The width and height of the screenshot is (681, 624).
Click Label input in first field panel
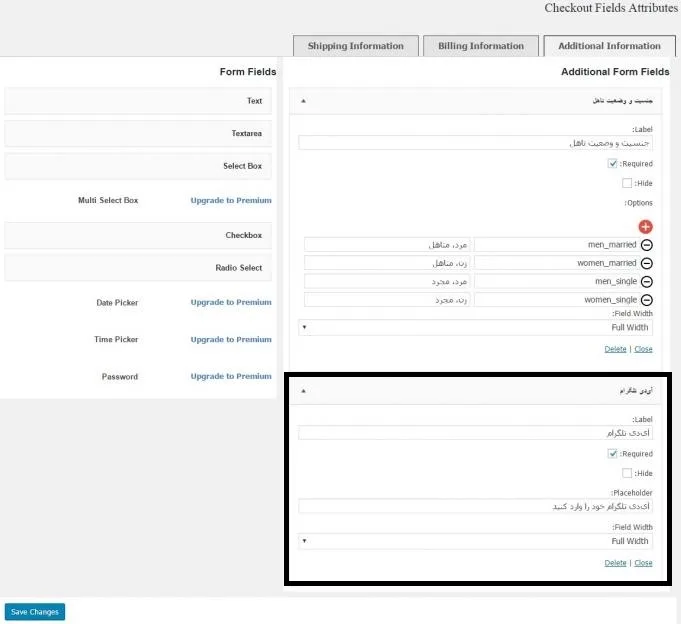[475, 143]
